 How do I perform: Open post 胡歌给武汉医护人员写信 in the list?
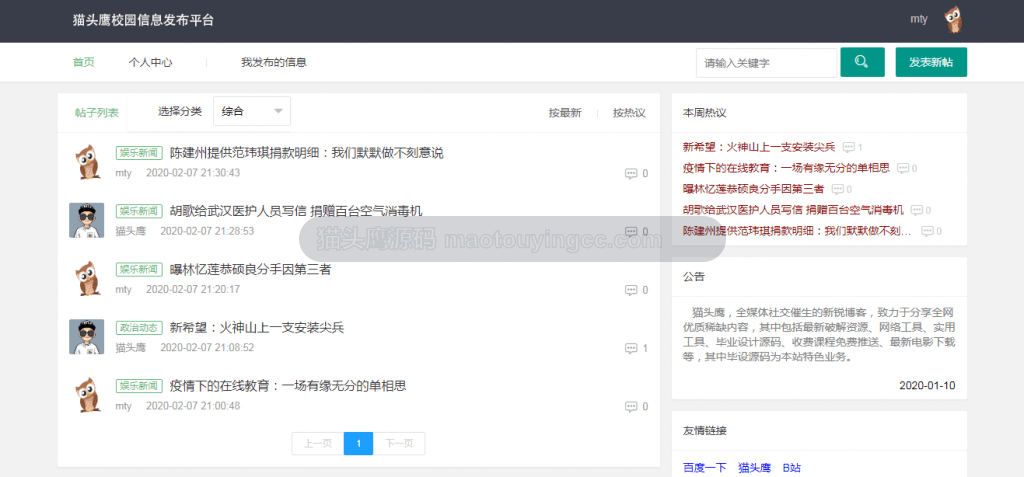click(x=296, y=211)
